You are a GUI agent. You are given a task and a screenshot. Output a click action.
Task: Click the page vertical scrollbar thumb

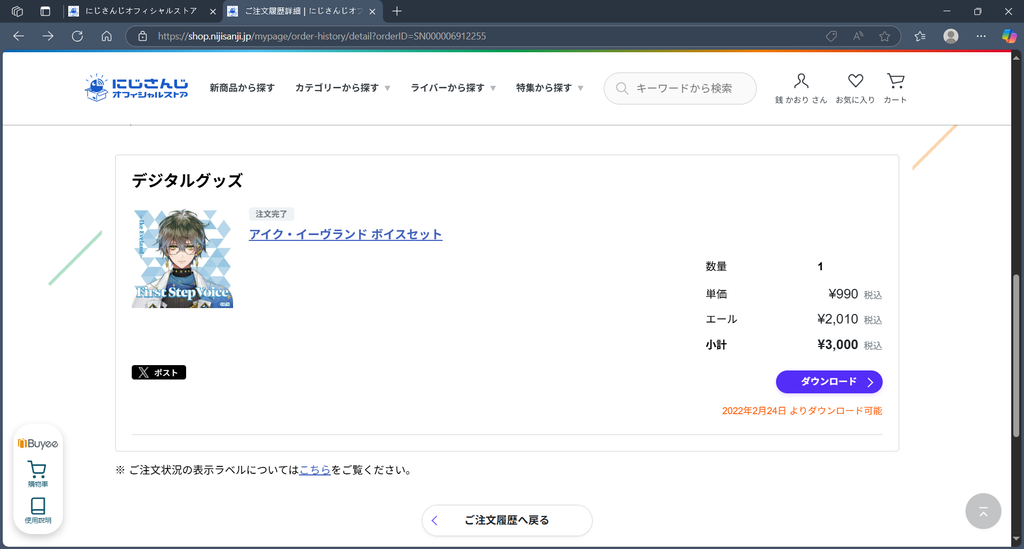click(1016, 356)
